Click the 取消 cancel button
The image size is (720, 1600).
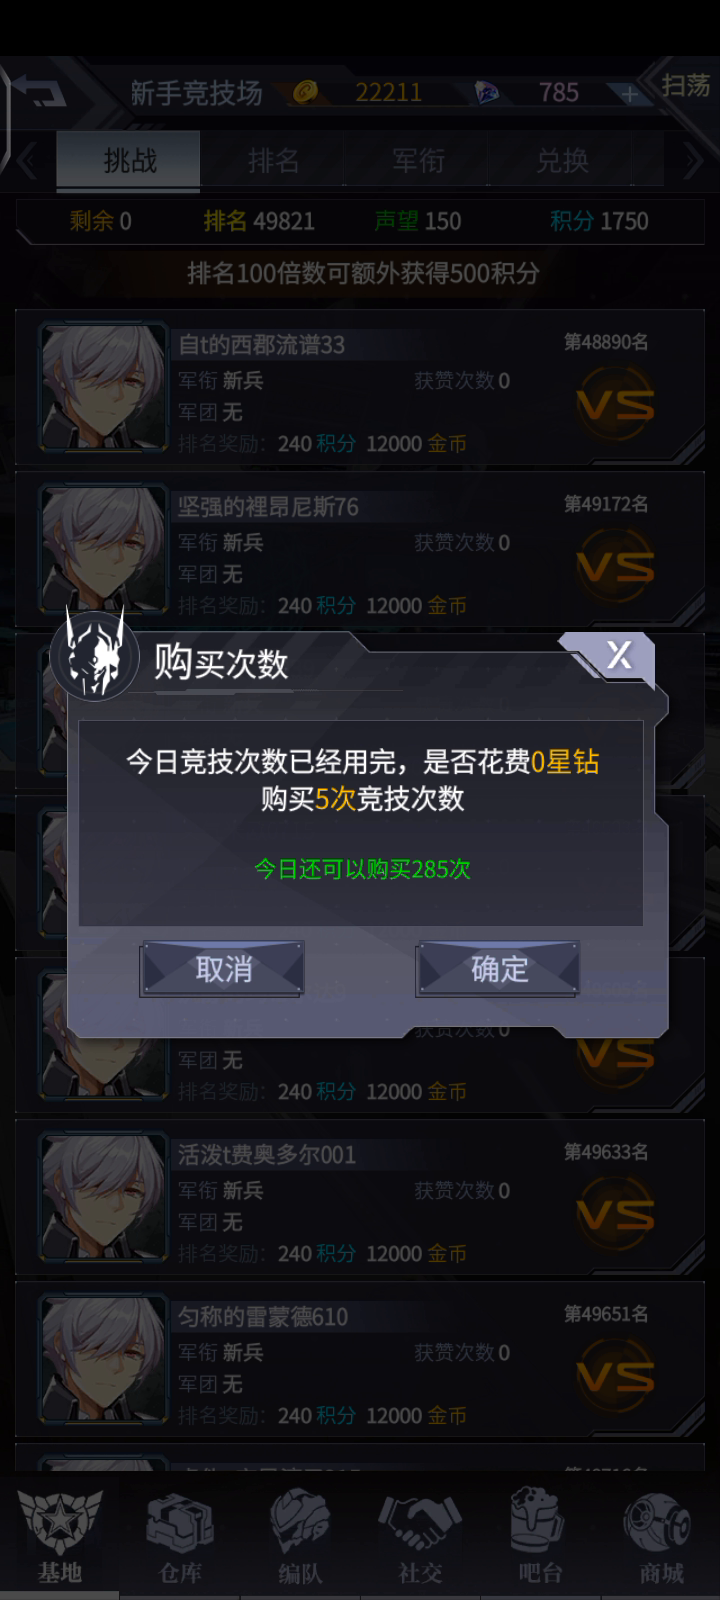point(222,968)
